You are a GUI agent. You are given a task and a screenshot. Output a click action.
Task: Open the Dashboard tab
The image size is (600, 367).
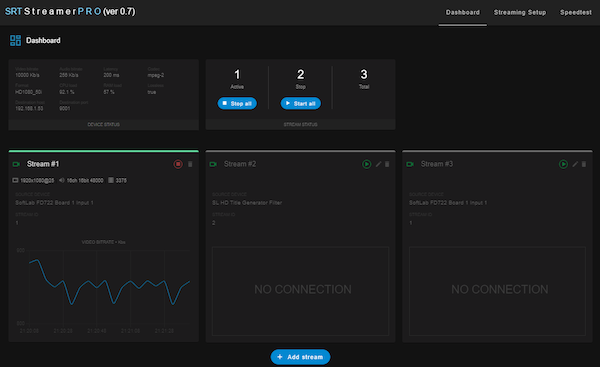(x=463, y=13)
